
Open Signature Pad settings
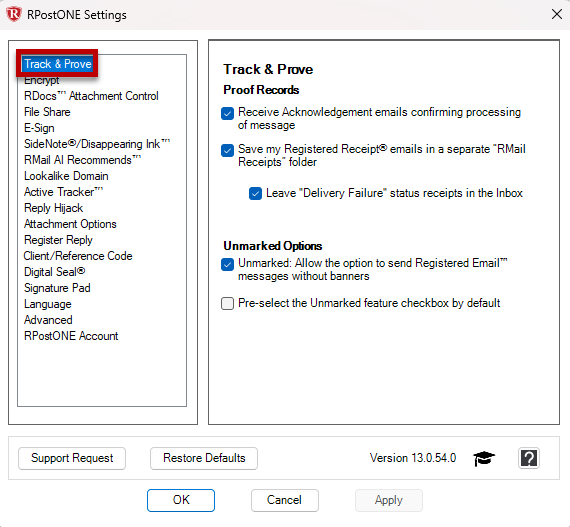point(57,288)
